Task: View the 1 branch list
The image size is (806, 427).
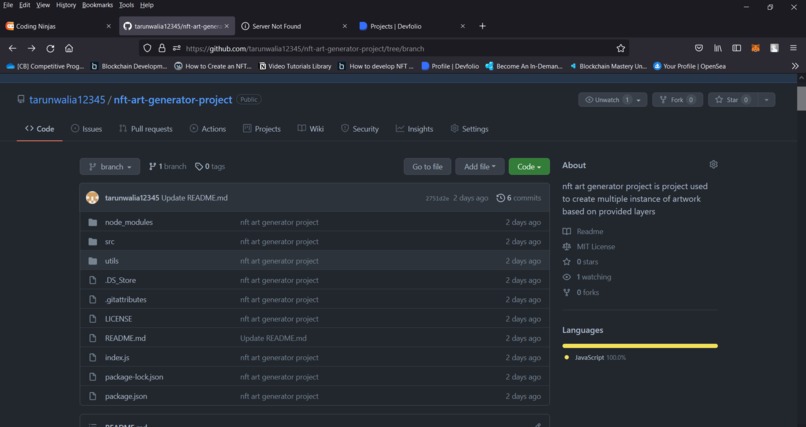Action: point(168,166)
